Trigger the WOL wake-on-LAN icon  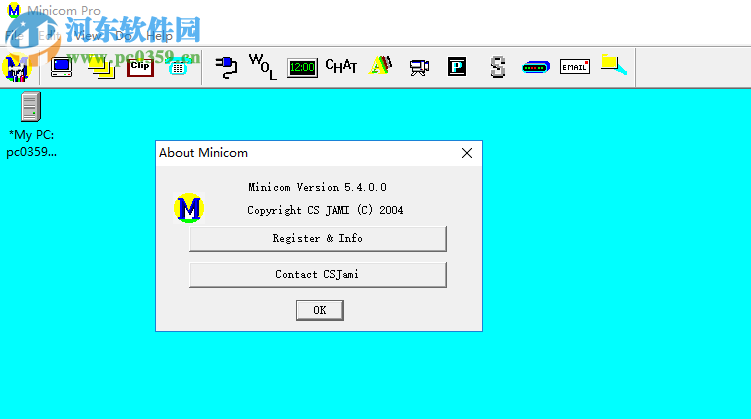263,67
